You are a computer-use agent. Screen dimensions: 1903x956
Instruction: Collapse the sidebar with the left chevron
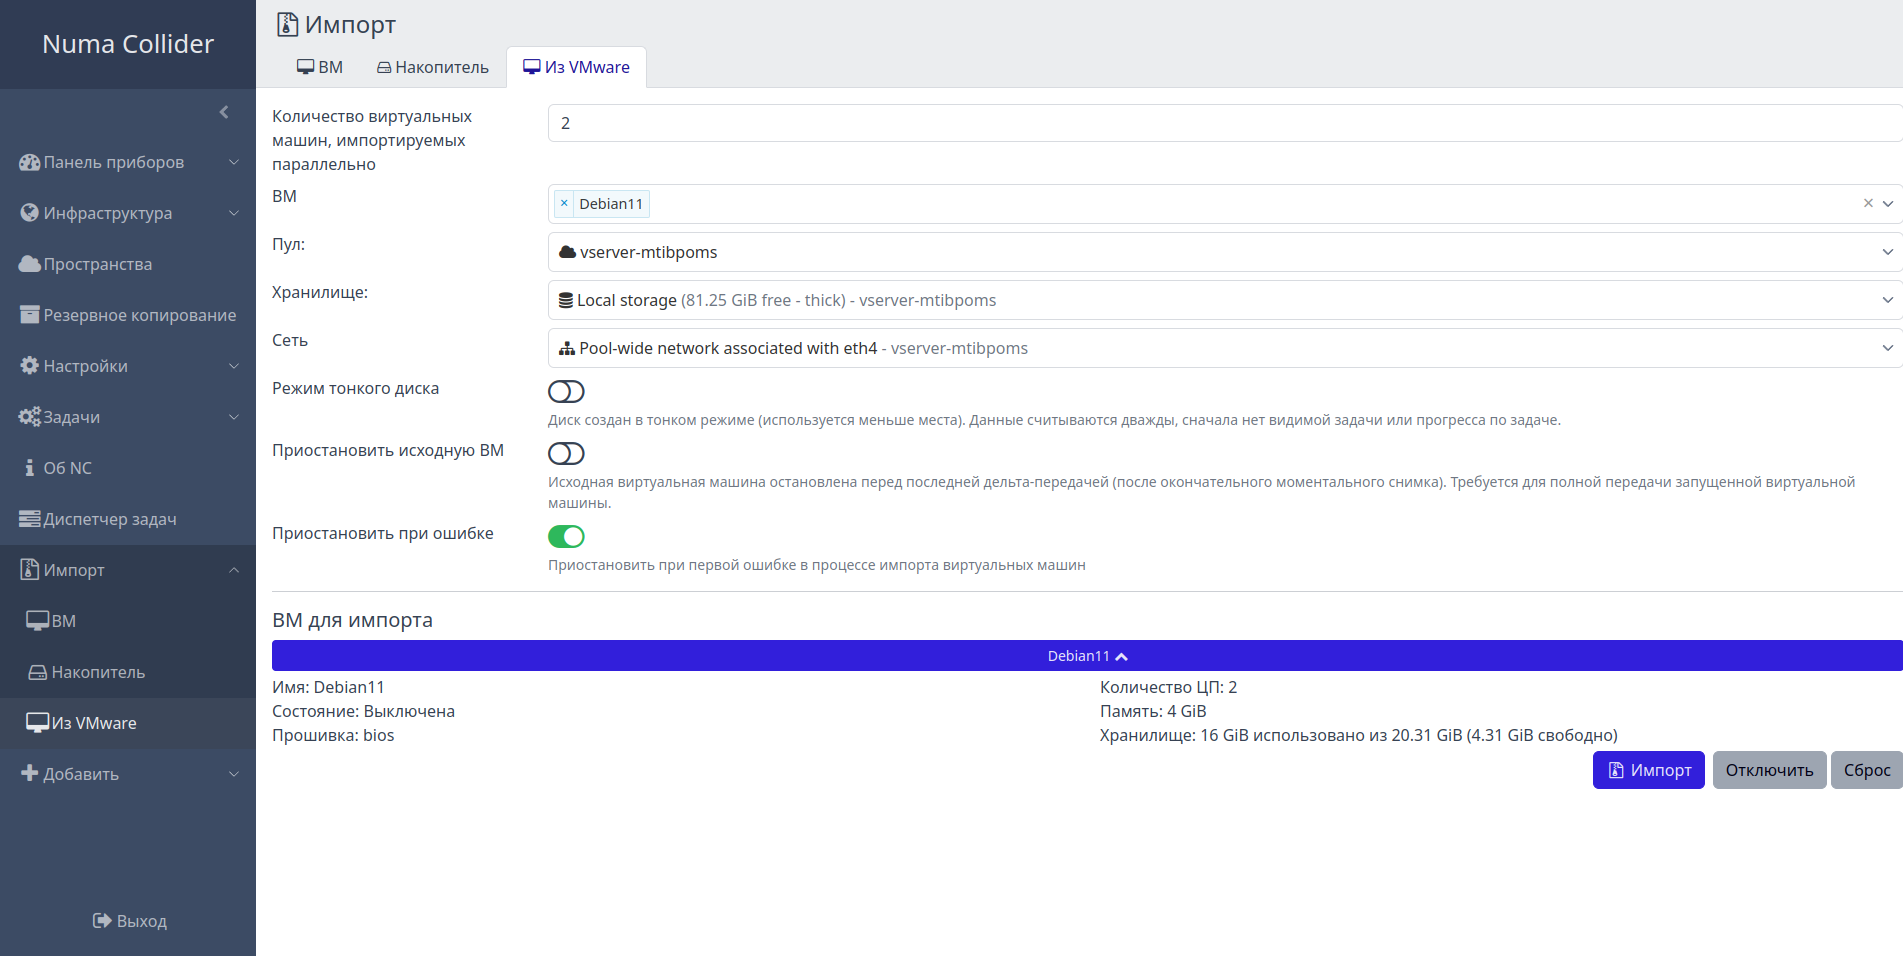pos(224,112)
